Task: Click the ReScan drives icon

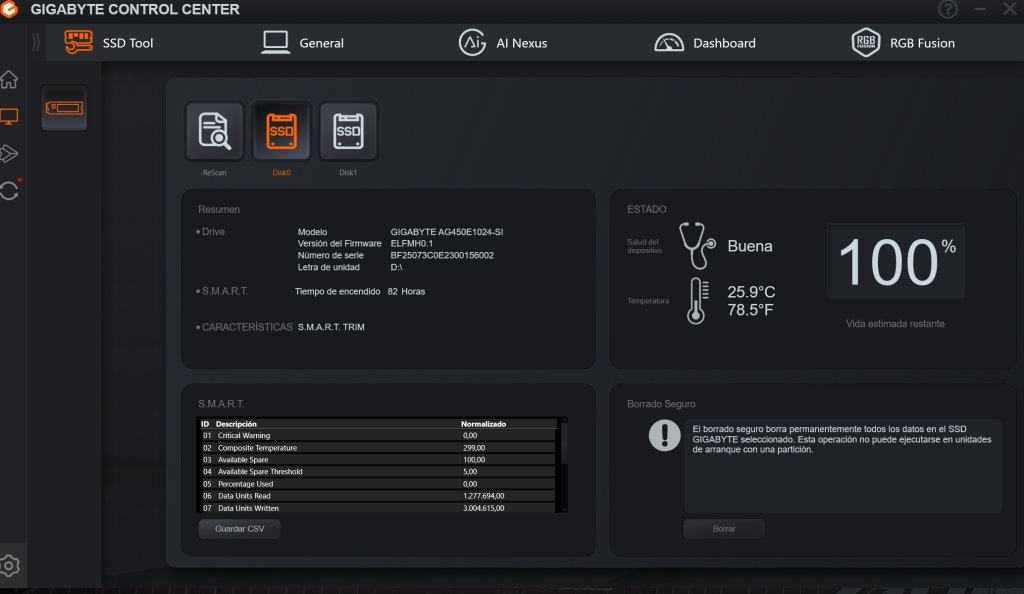Action: tap(214, 131)
